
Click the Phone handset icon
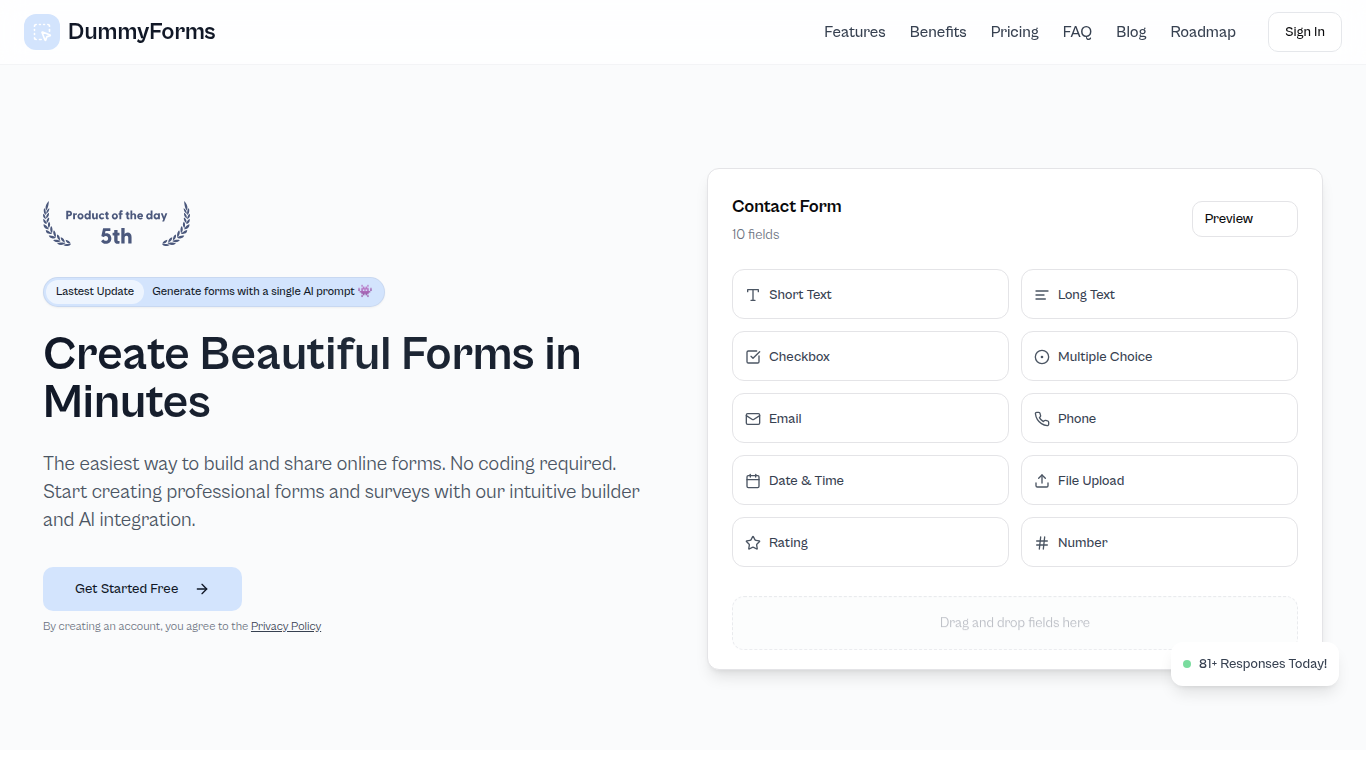point(1042,419)
